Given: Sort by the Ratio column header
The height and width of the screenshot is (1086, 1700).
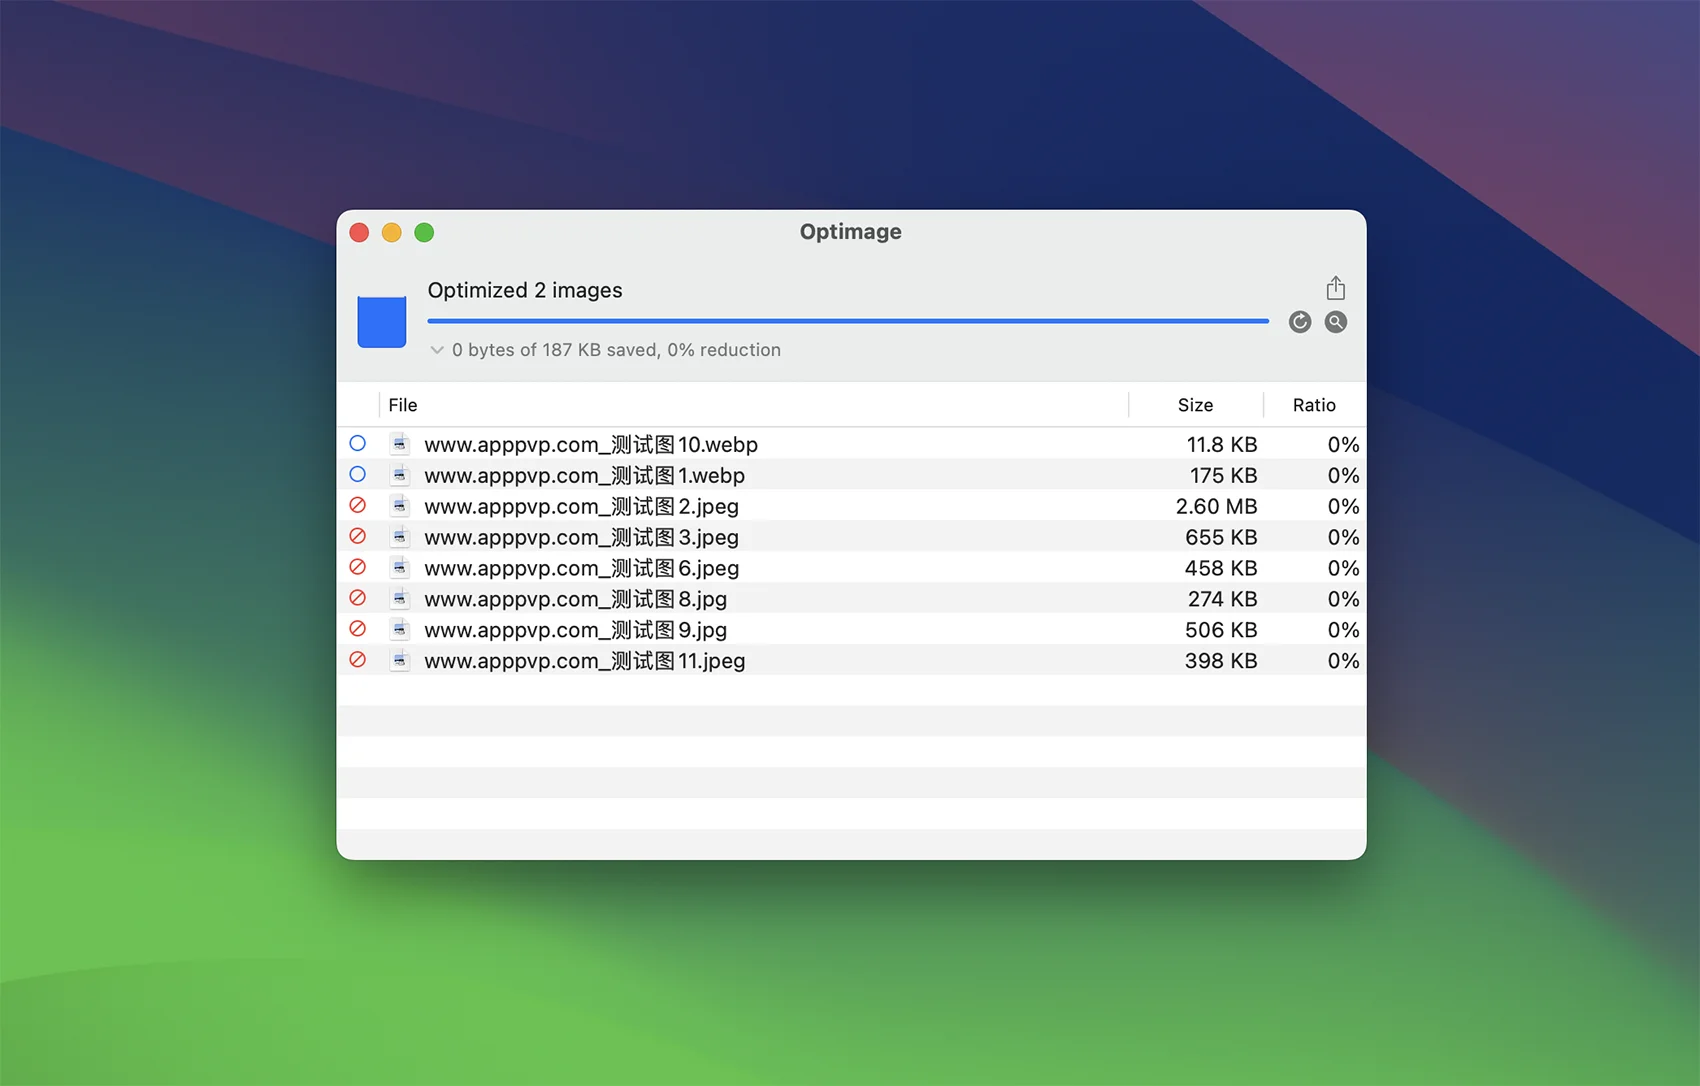Looking at the screenshot, I should pos(1314,405).
